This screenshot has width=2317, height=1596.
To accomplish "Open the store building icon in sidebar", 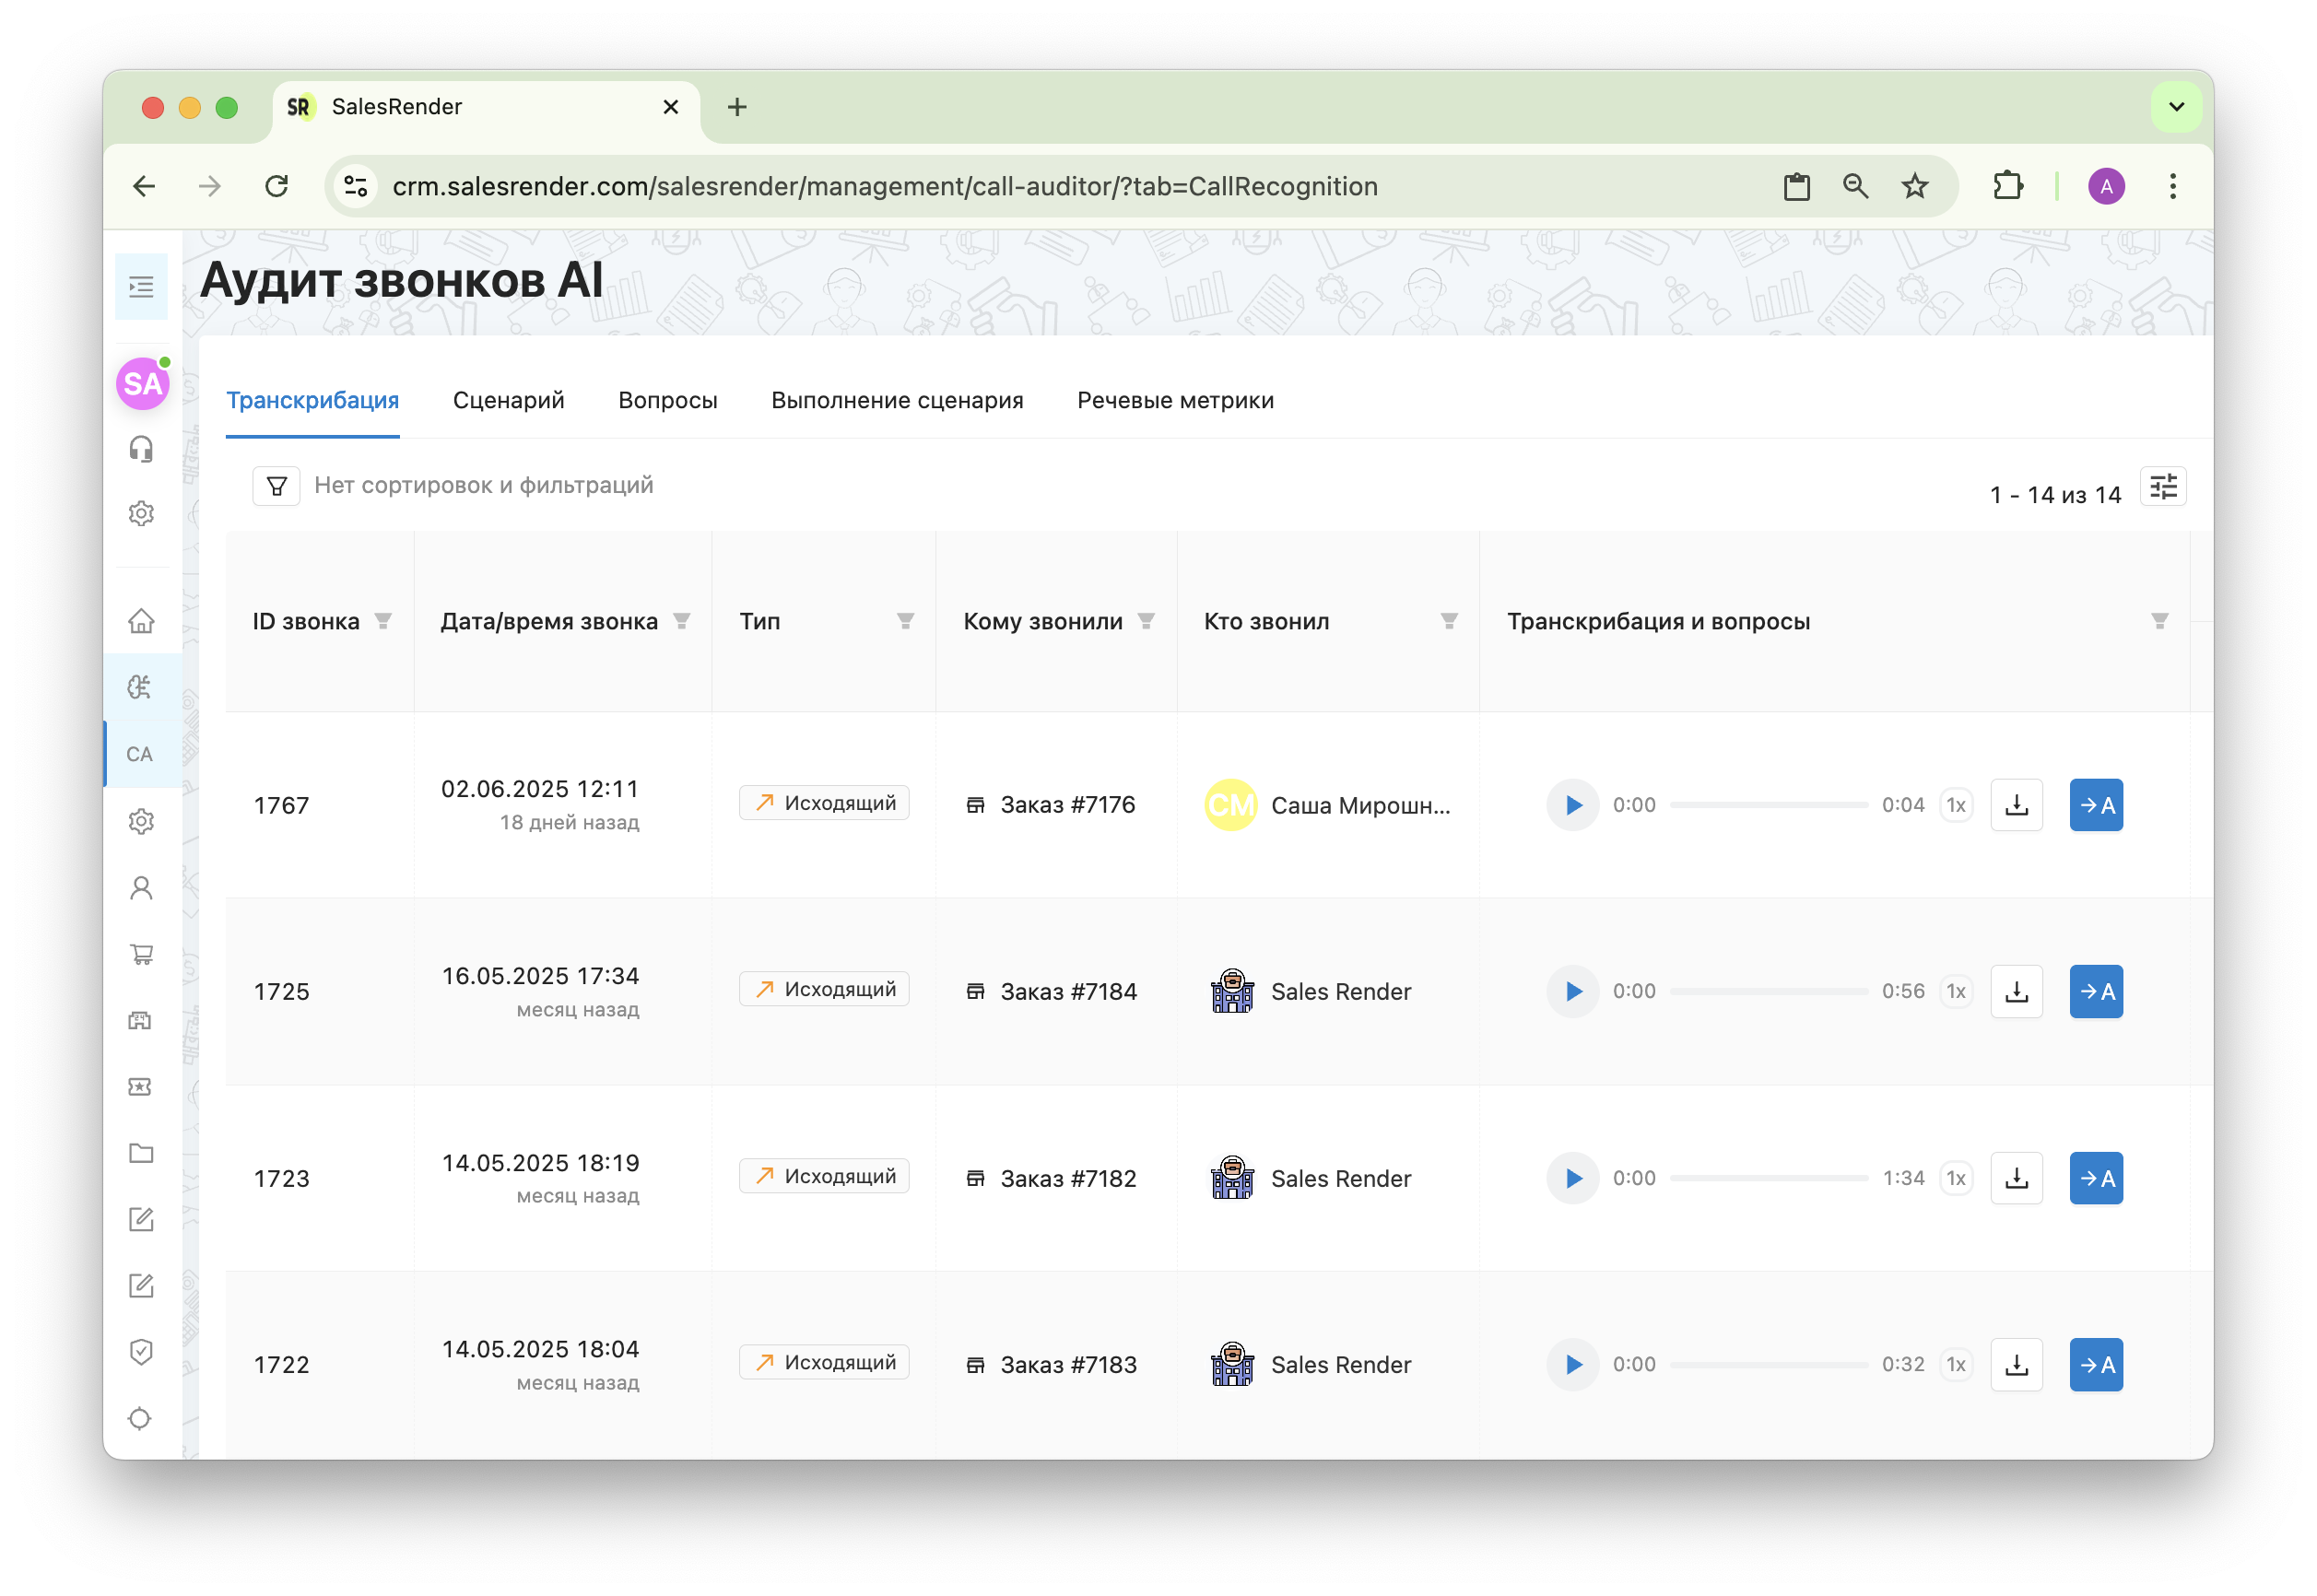I will (141, 1020).
